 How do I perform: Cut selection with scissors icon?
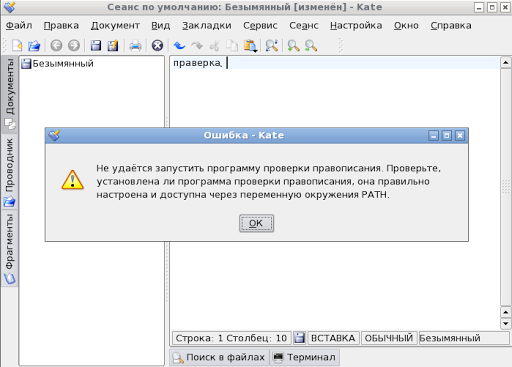(215, 45)
